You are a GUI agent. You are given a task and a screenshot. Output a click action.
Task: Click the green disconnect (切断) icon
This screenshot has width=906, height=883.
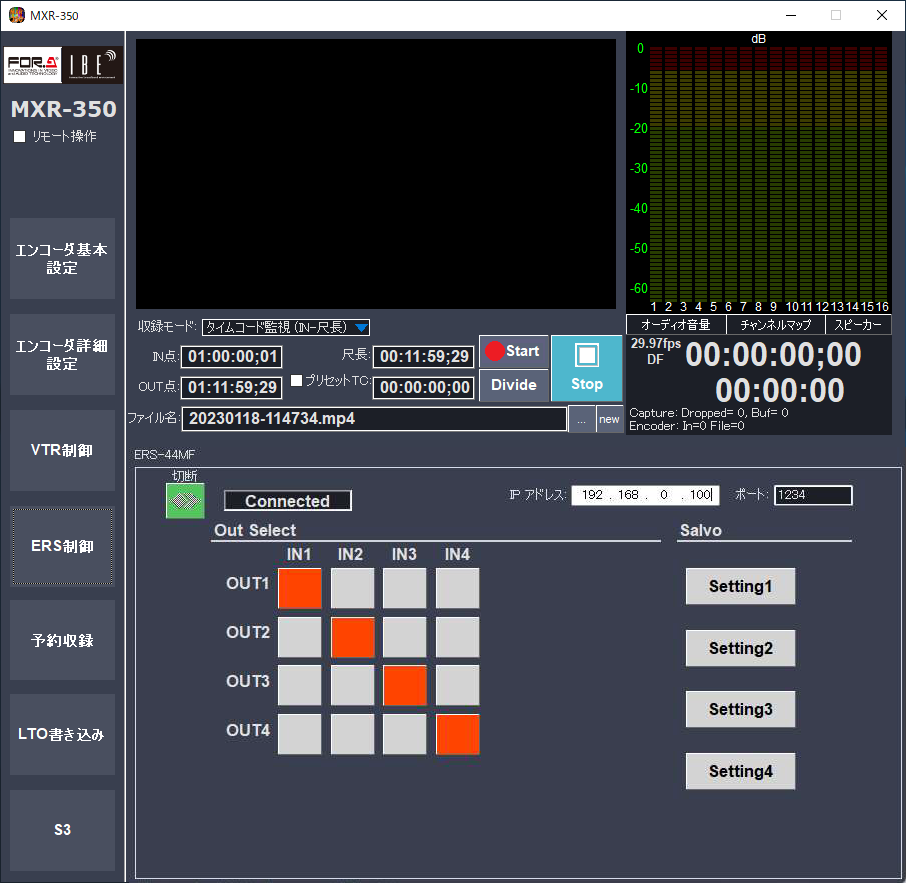(x=185, y=501)
